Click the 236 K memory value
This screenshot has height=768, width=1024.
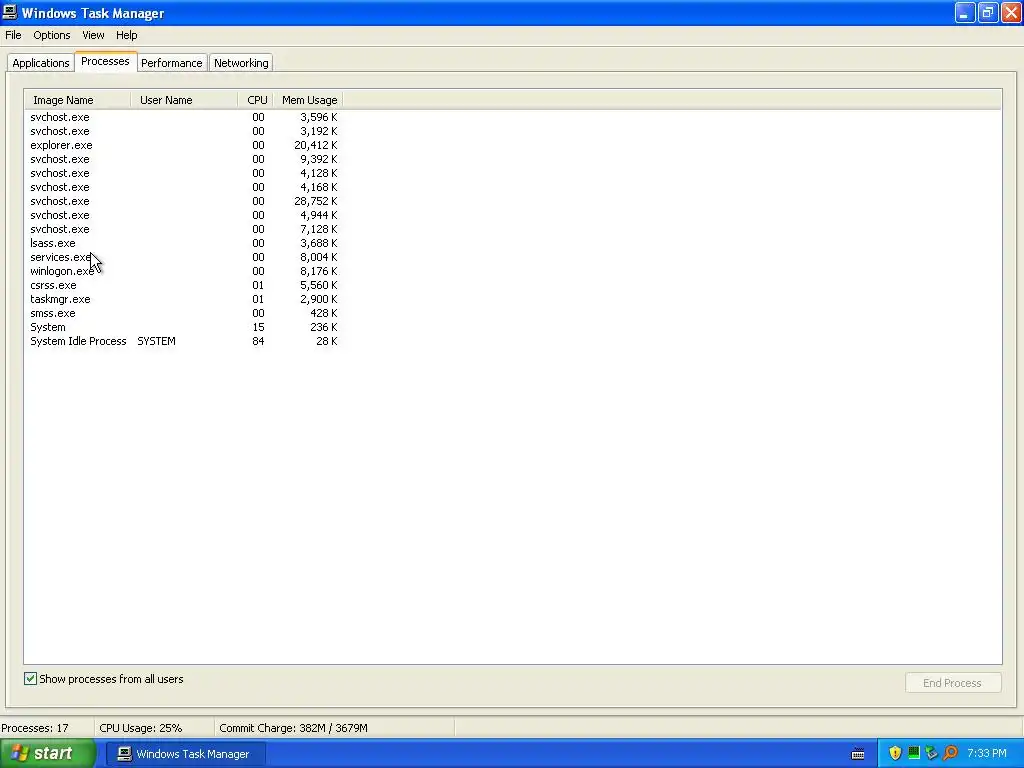(323, 327)
